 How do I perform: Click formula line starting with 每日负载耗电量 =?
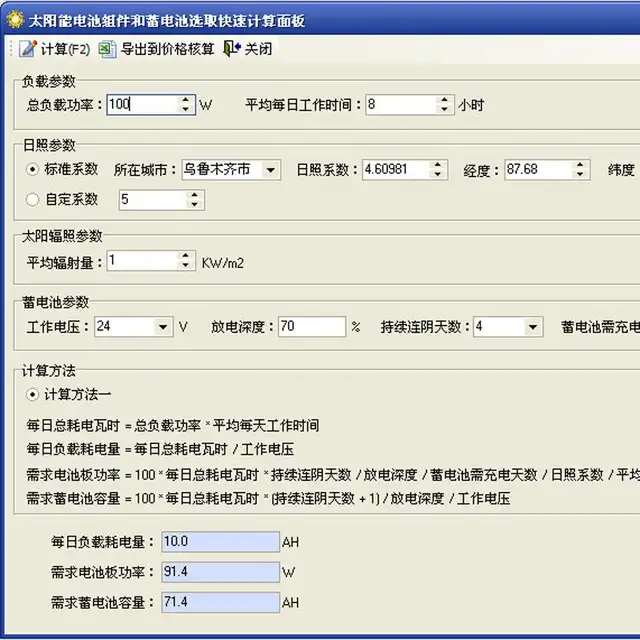coord(160,449)
